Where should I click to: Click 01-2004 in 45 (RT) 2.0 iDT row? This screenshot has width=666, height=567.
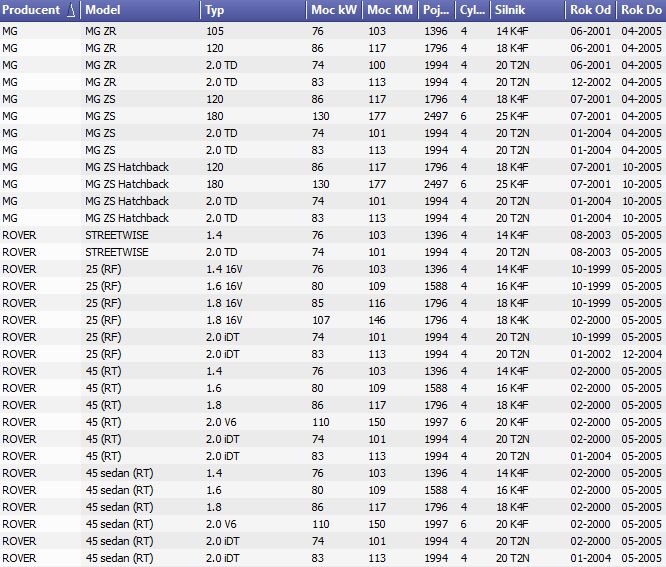(x=590, y=456)
